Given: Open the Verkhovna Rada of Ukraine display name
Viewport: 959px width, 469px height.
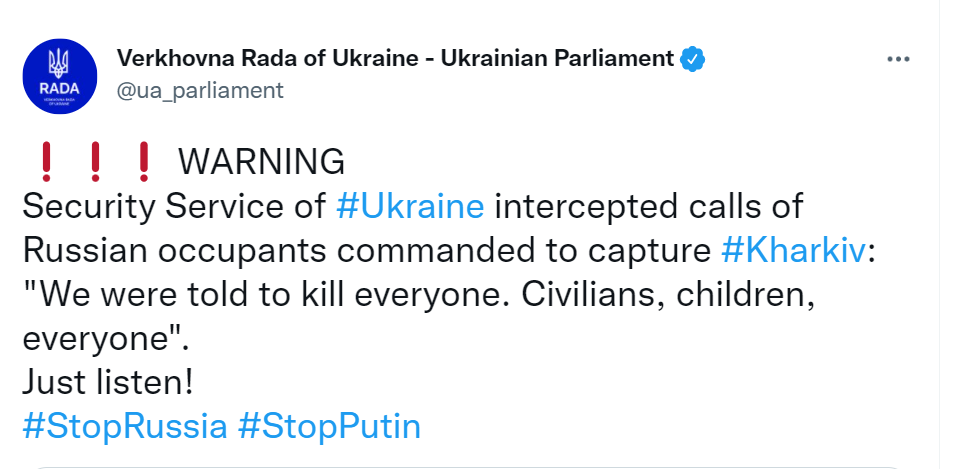Looking at the screenshot, I should [x=396, y=58].
